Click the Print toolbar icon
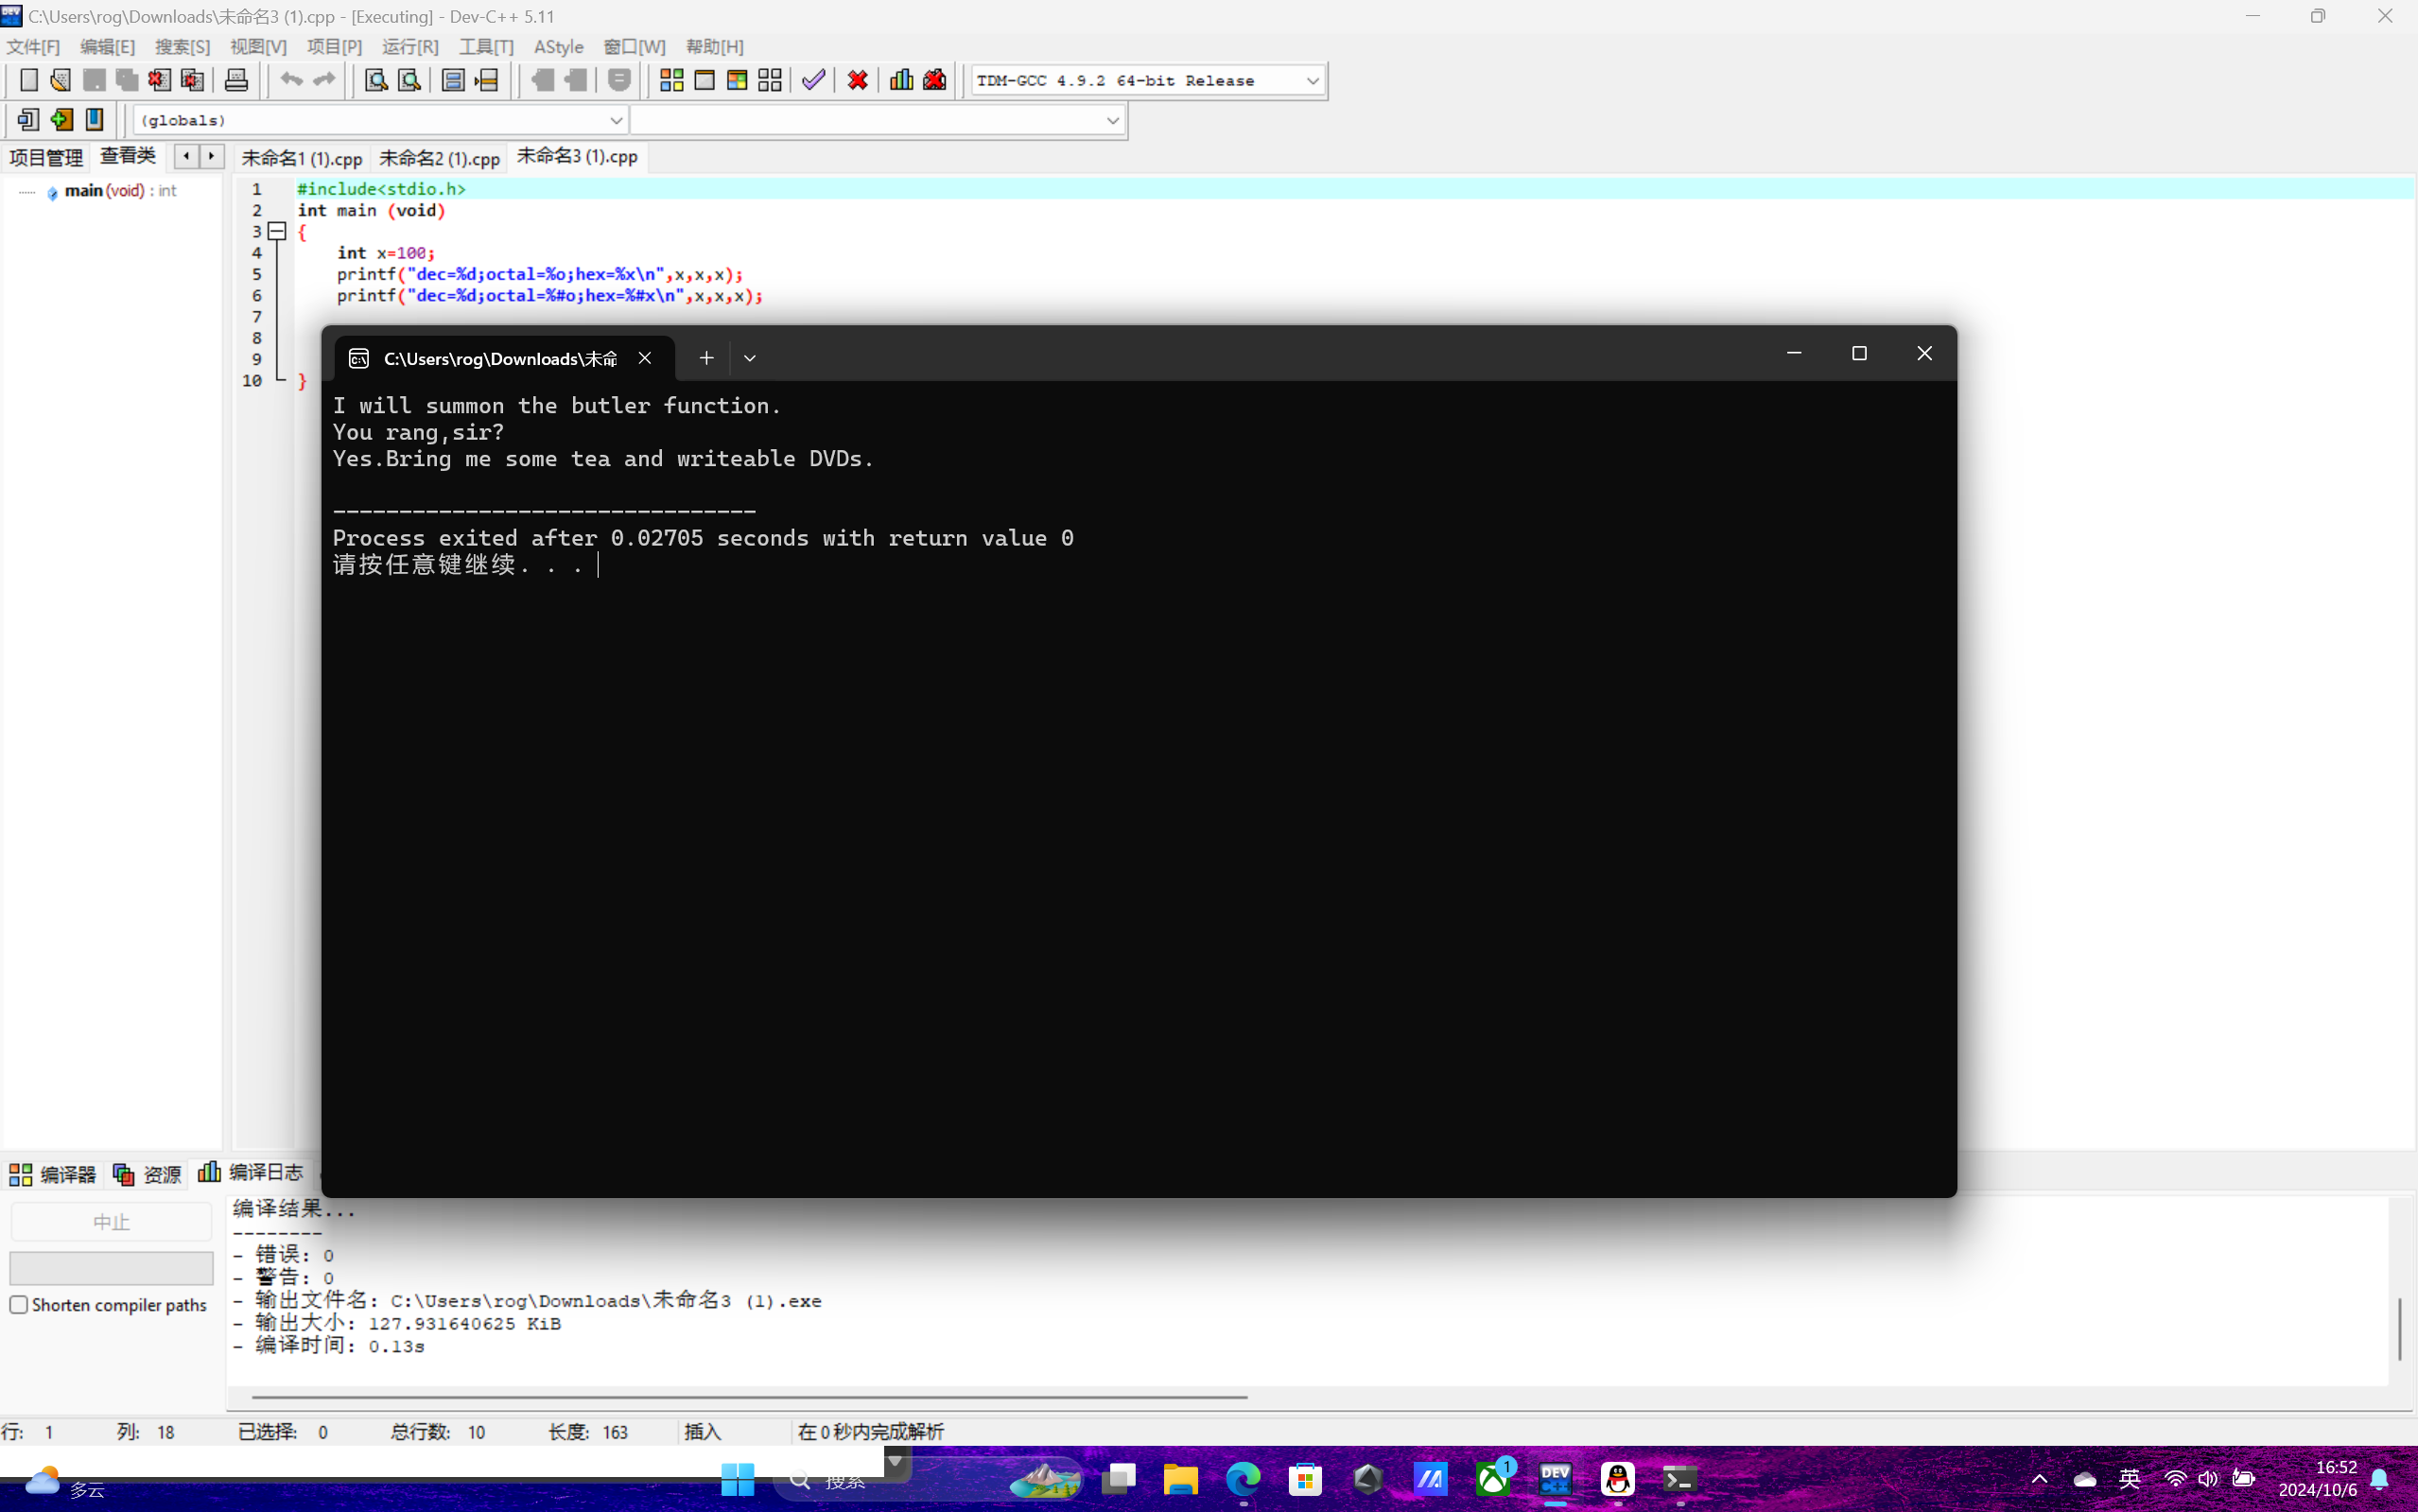The width and height of the screenshot is (2418, 1512). [236, 80]
